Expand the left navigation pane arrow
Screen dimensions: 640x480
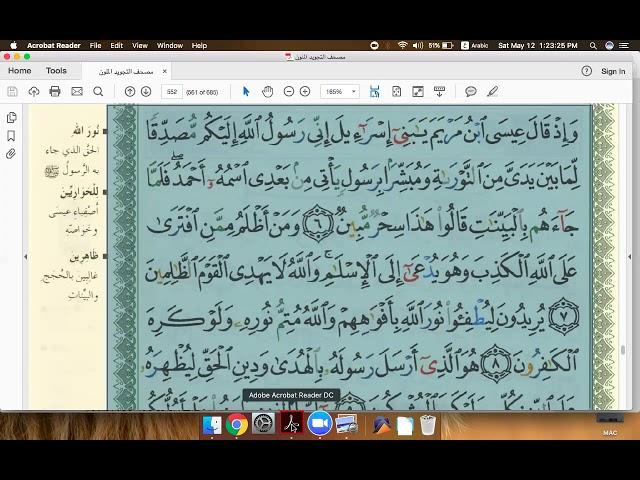(26, 257)
